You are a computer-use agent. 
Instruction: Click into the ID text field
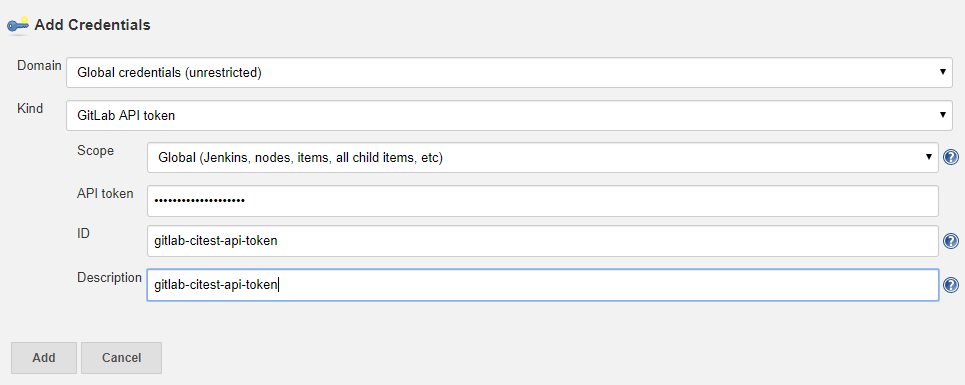(543, 241)
